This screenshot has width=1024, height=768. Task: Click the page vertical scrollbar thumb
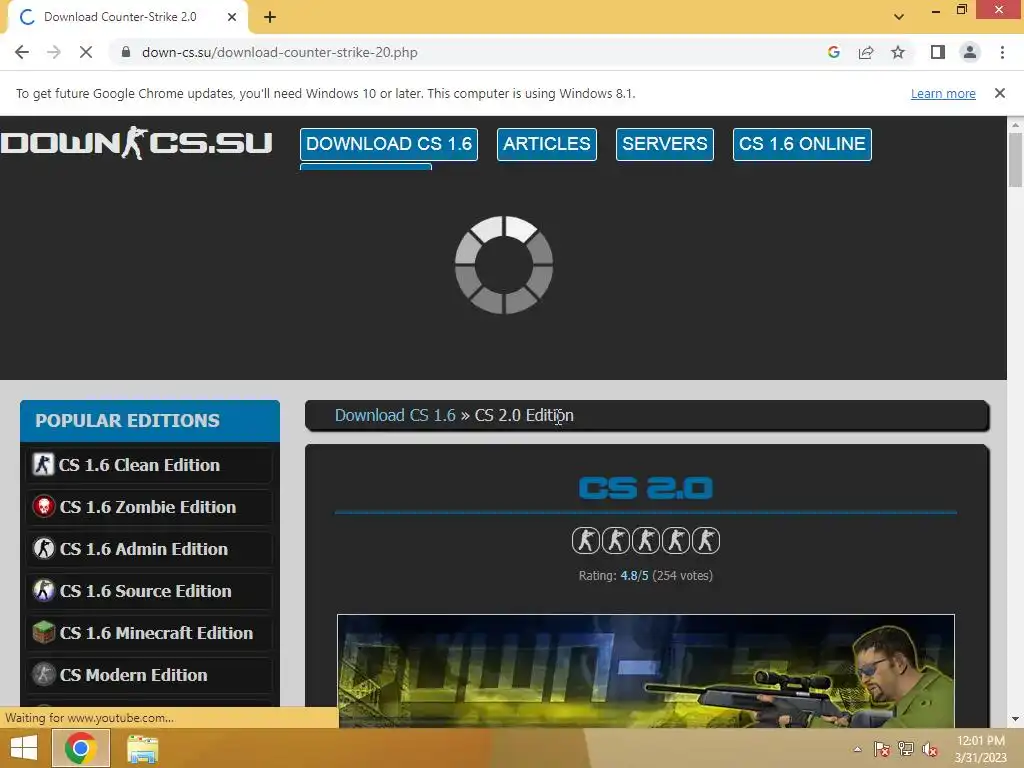1015,159
